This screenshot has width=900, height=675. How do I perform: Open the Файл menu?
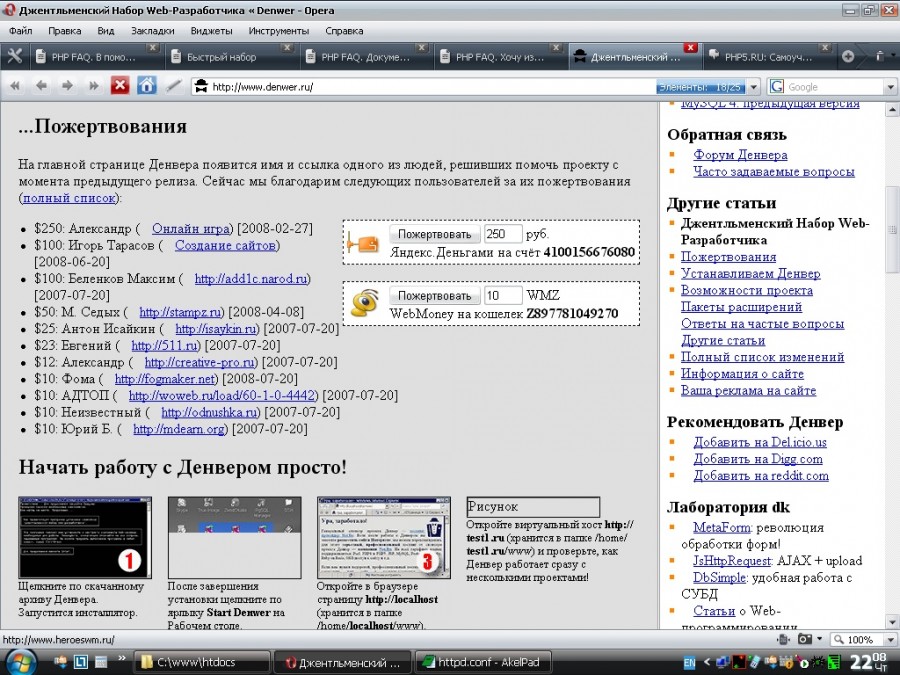tap(20, 31)
